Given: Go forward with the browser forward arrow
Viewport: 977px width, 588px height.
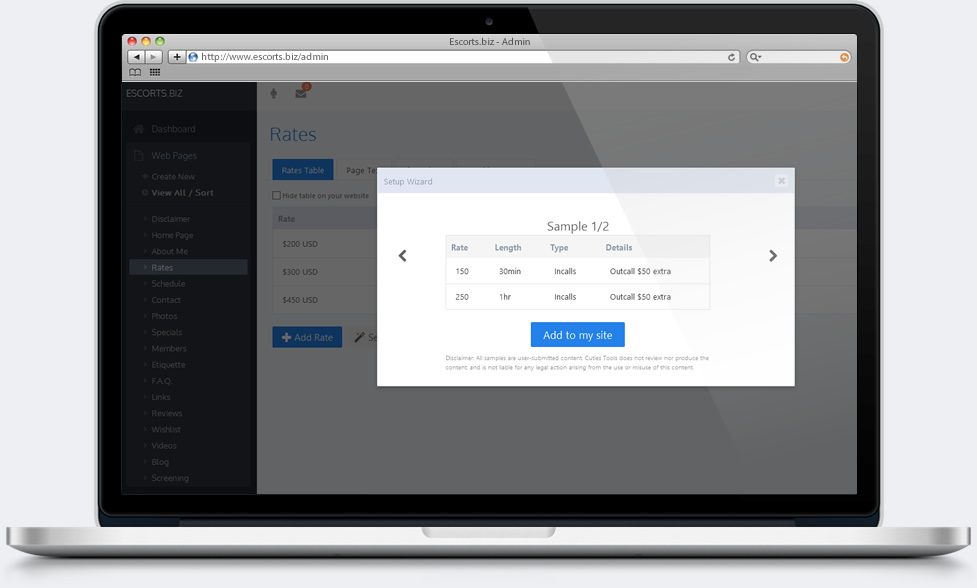Looking at the screenshot, I should 153,57.
